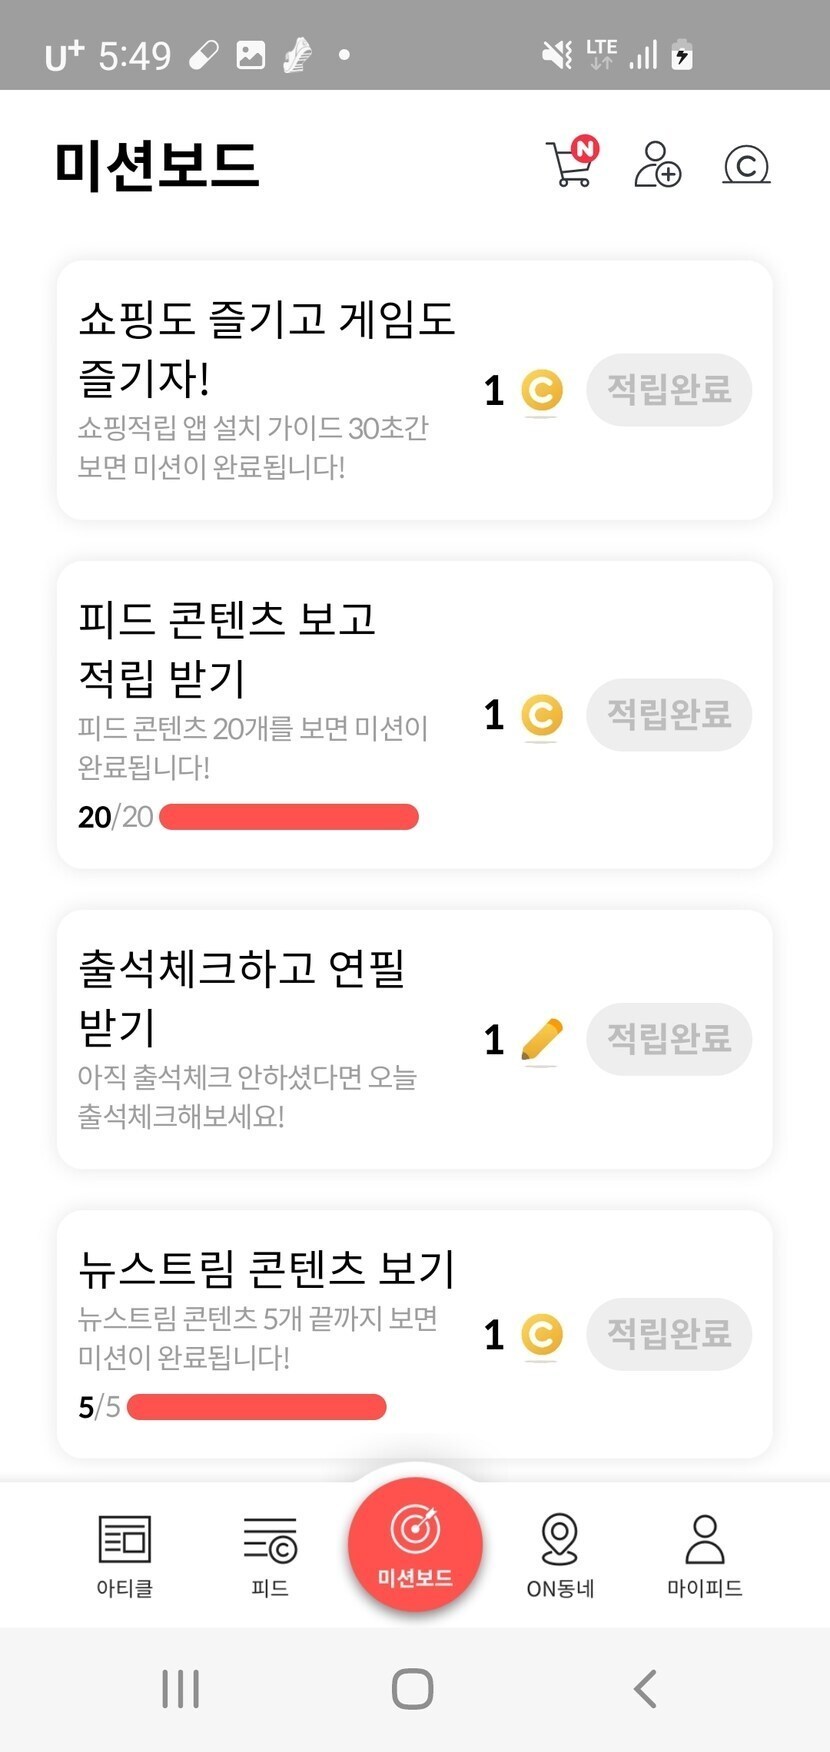Tap 적립완료 on the shopping game mission
This screenshot has height=1752, width=830.
669,390
